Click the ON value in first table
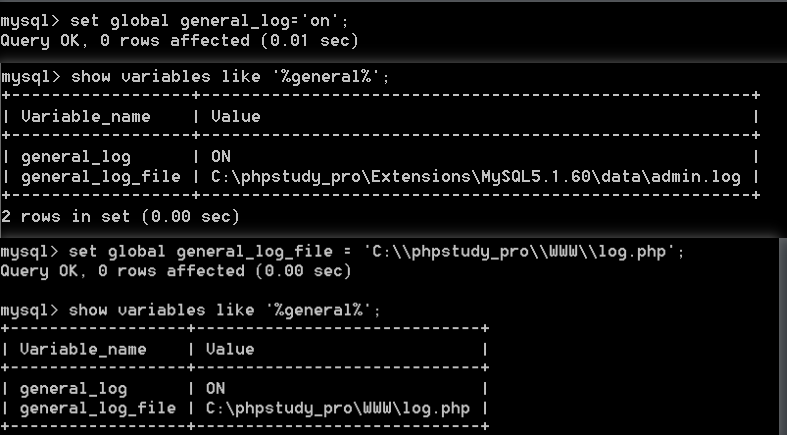Screen dimensions: 787x435 [221, 157]
